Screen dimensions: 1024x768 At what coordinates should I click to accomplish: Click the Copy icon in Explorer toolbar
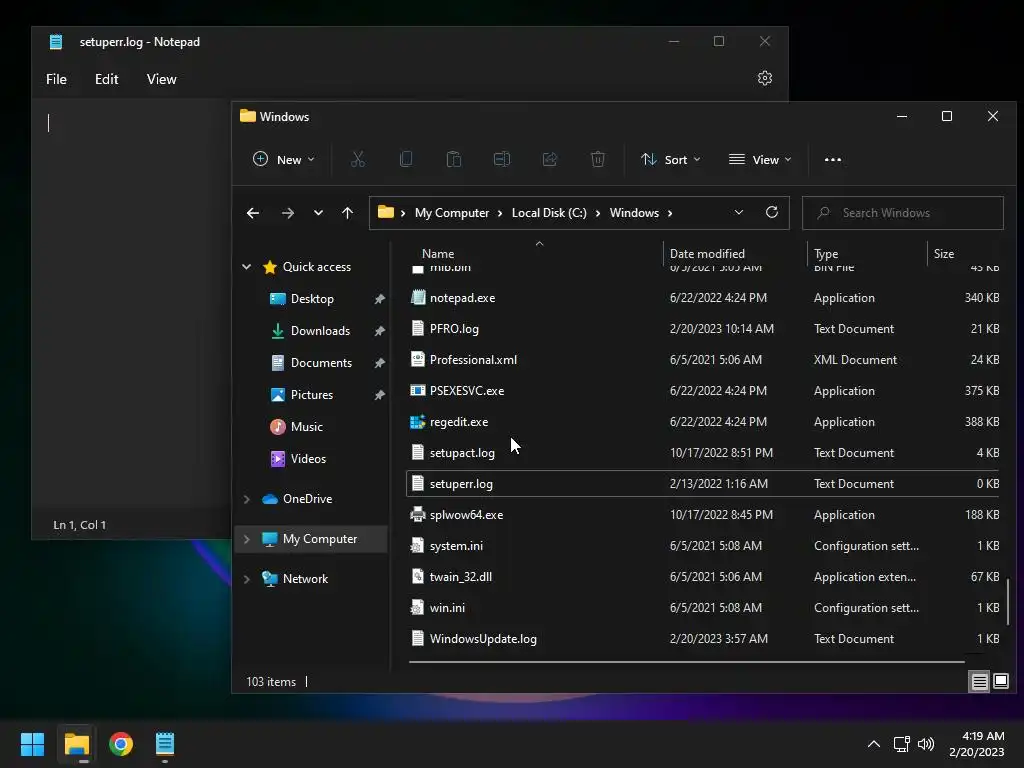(406, 159)
